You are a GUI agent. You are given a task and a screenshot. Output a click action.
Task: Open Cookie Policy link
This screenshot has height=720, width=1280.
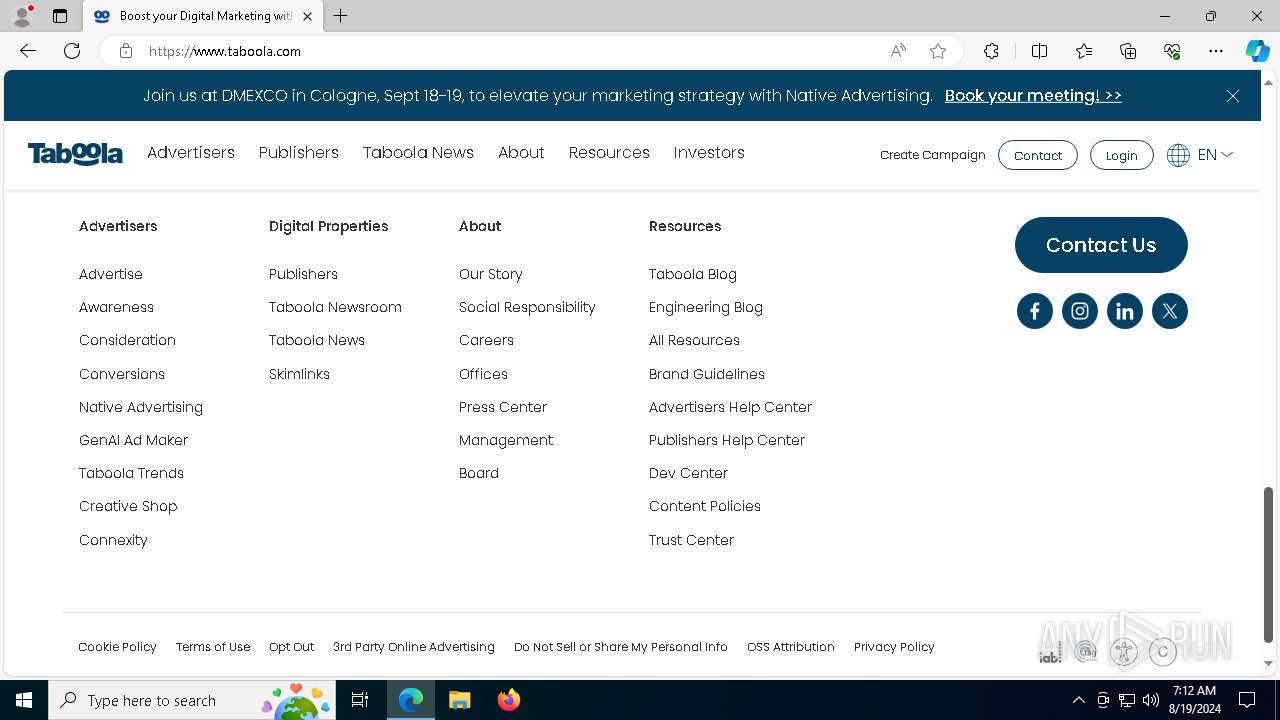(117, 647)
